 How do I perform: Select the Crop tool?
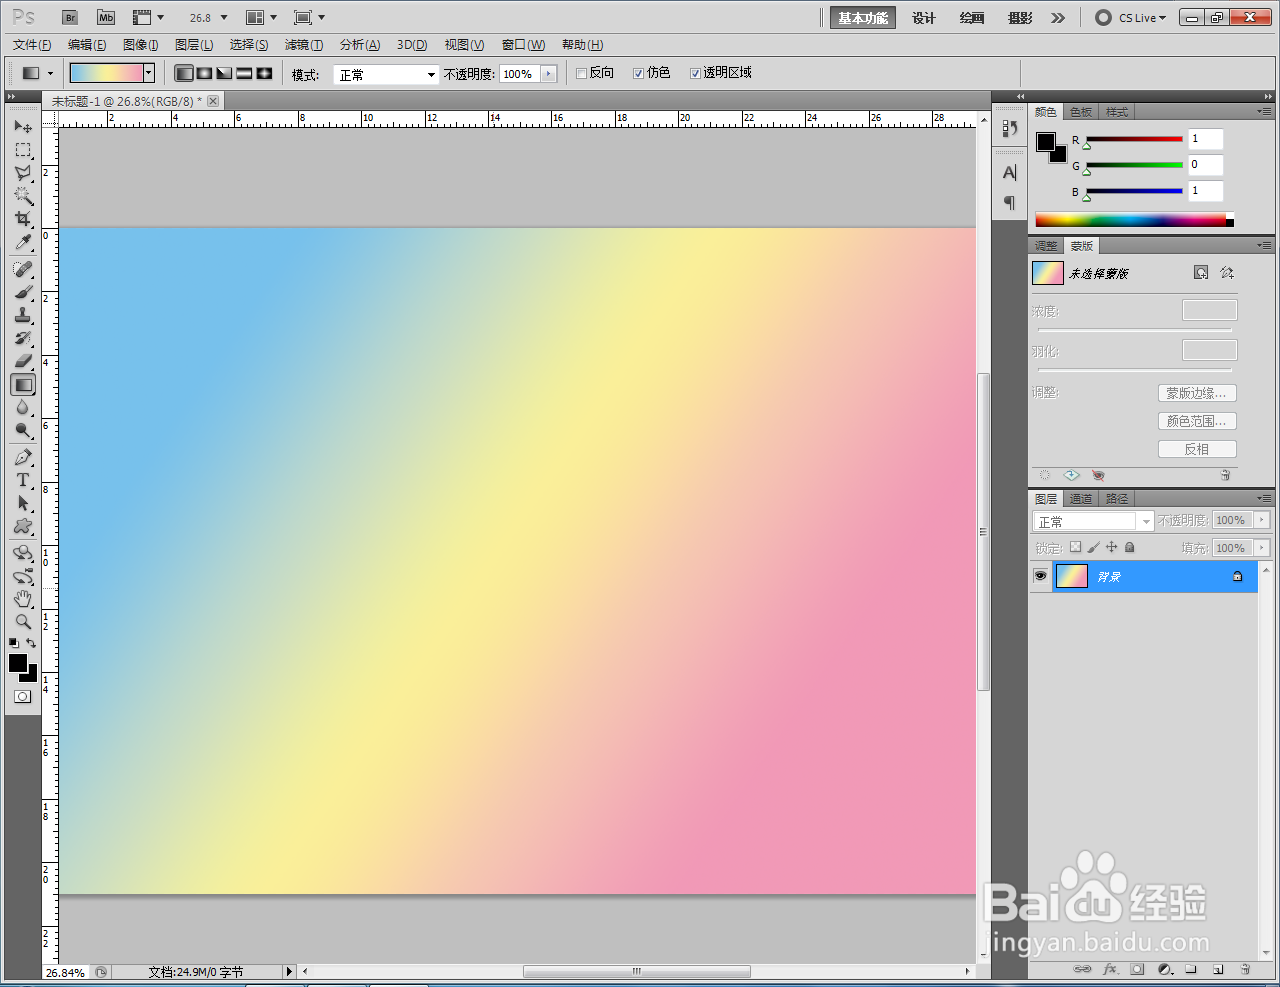click(23, 219)
